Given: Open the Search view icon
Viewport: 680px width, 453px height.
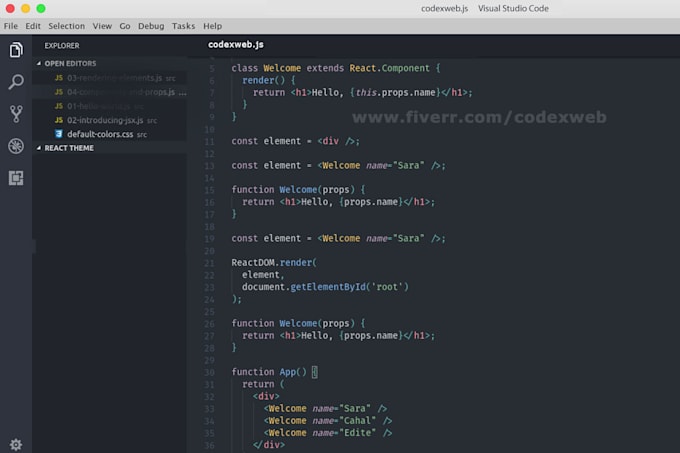Looking at the screenshot, I should pos(16,81).
